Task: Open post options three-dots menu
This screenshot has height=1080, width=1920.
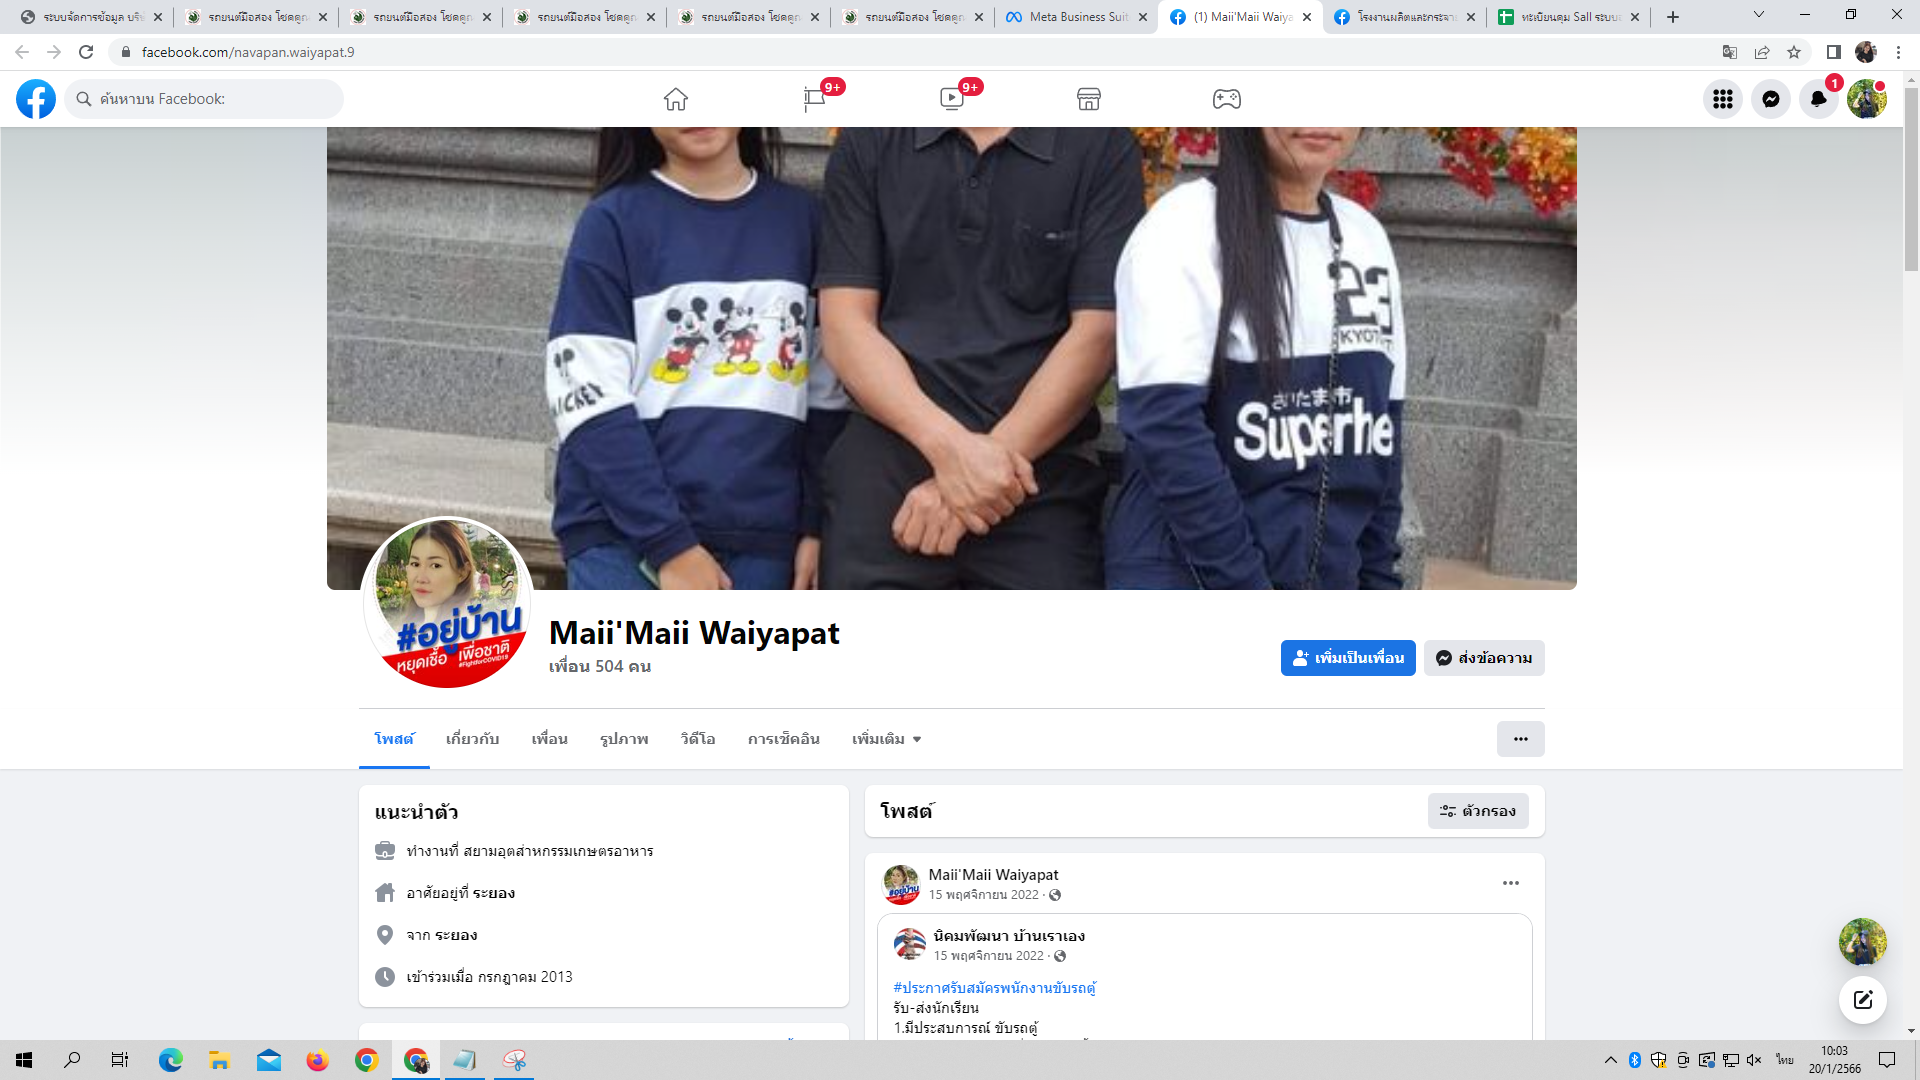Action: 1510,883
